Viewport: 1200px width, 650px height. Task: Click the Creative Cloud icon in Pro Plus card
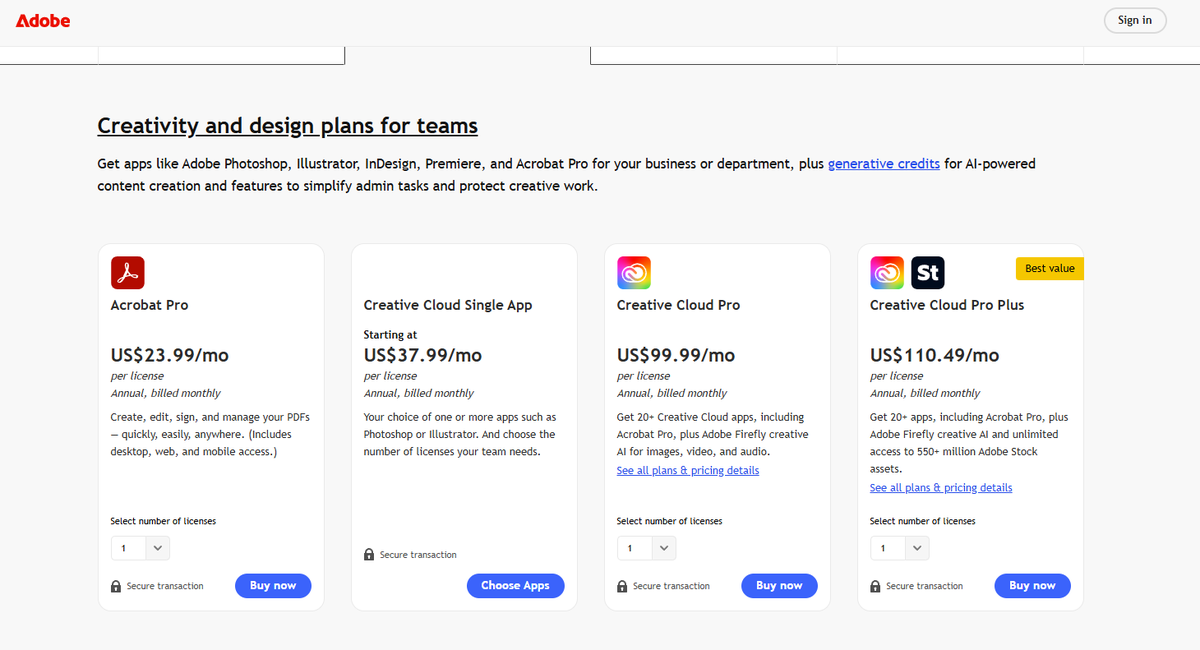coord(887,272)
